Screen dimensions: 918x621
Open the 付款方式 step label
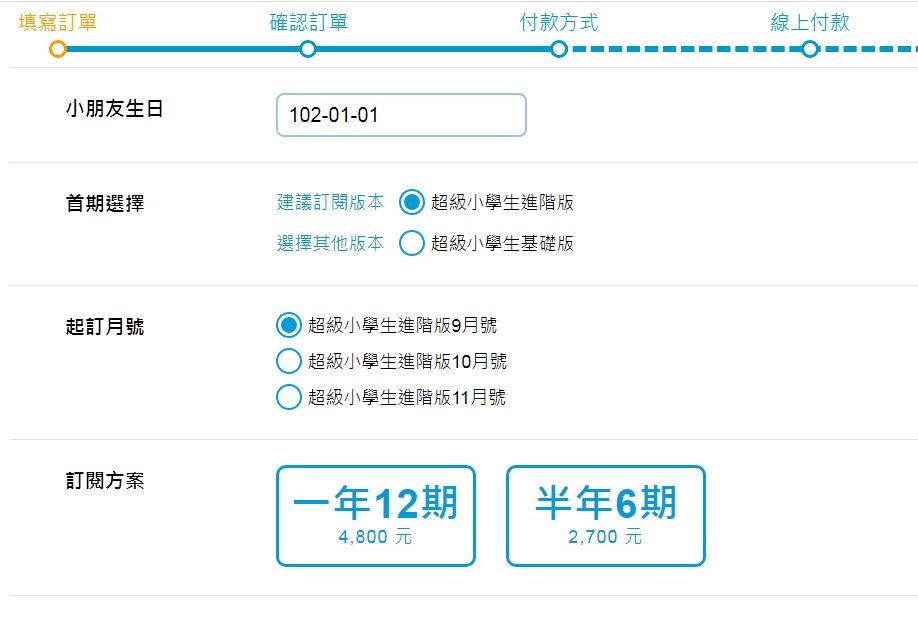click(559, 22)
